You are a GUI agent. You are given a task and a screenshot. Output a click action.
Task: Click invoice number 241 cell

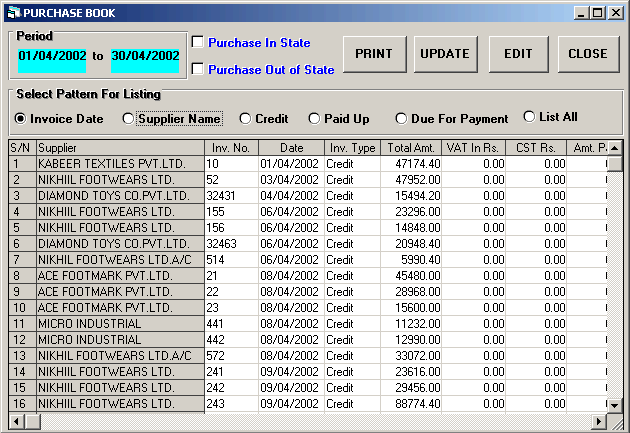point(231,372)
